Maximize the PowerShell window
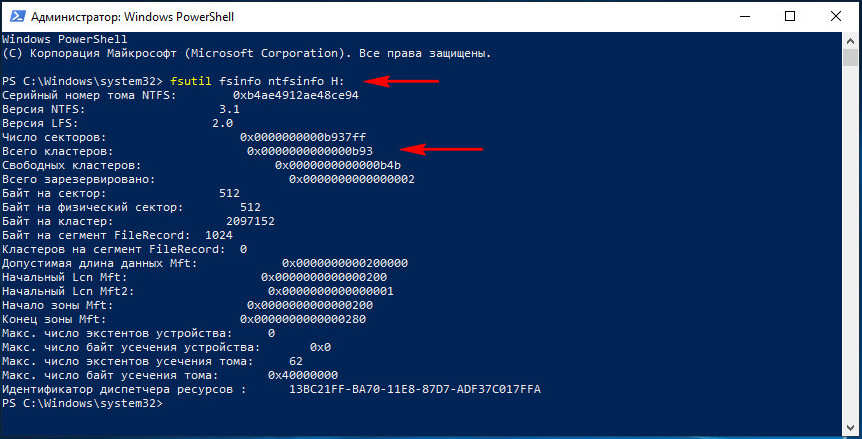The width and height of the screenshot is (862, 439). (790, 16)
